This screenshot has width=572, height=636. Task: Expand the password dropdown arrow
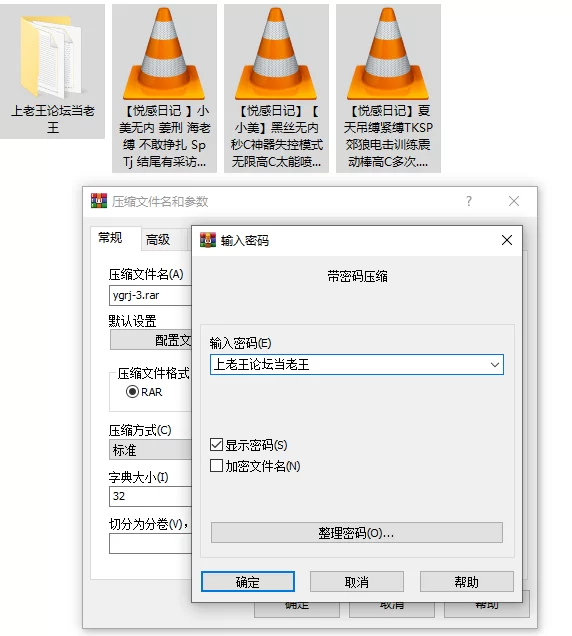coord(495,365)
